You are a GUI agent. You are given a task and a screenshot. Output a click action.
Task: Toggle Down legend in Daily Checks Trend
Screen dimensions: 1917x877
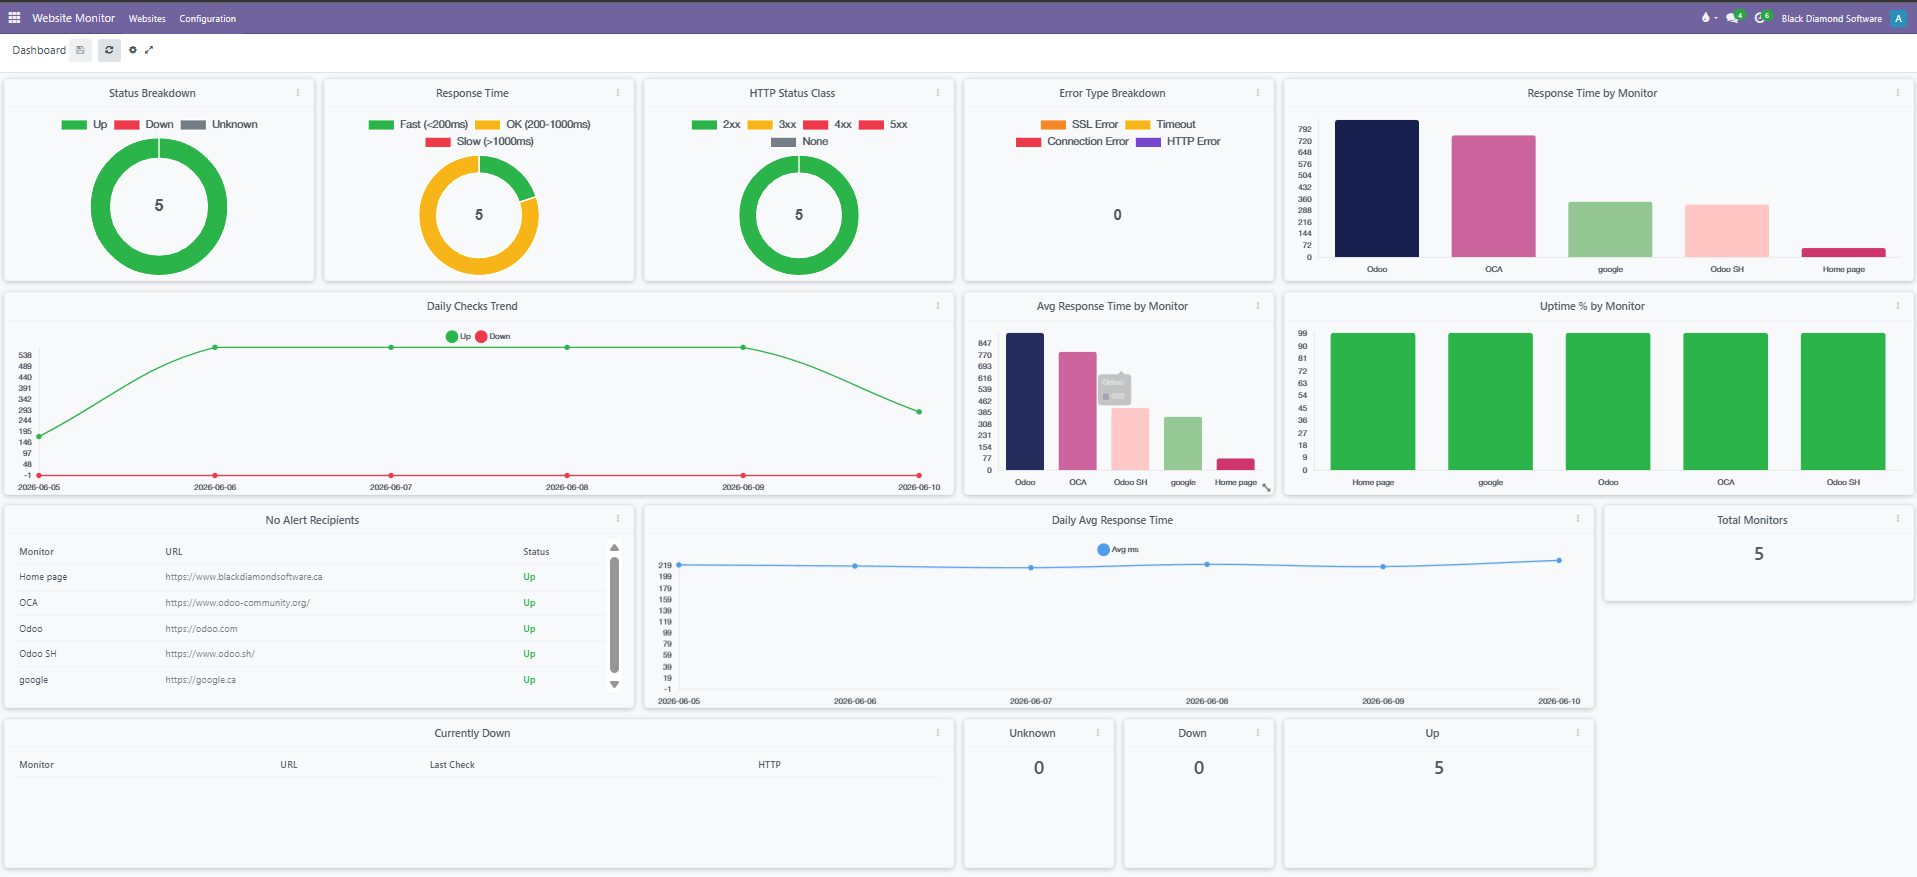pyautogui.click(x=492, y=336)
